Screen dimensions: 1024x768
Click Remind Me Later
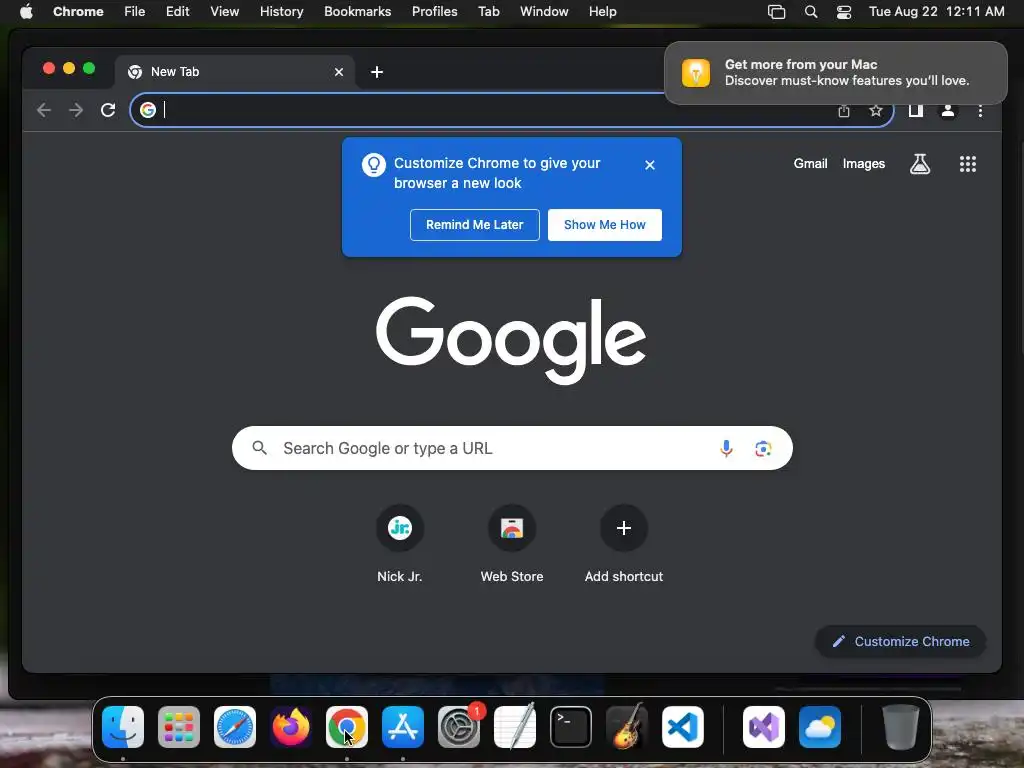[475, 225]
